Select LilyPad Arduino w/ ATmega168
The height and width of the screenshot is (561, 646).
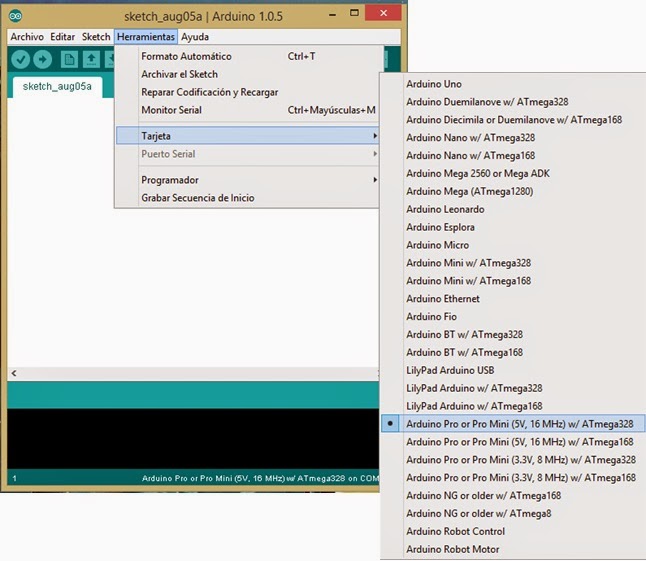tap(513, 406)
